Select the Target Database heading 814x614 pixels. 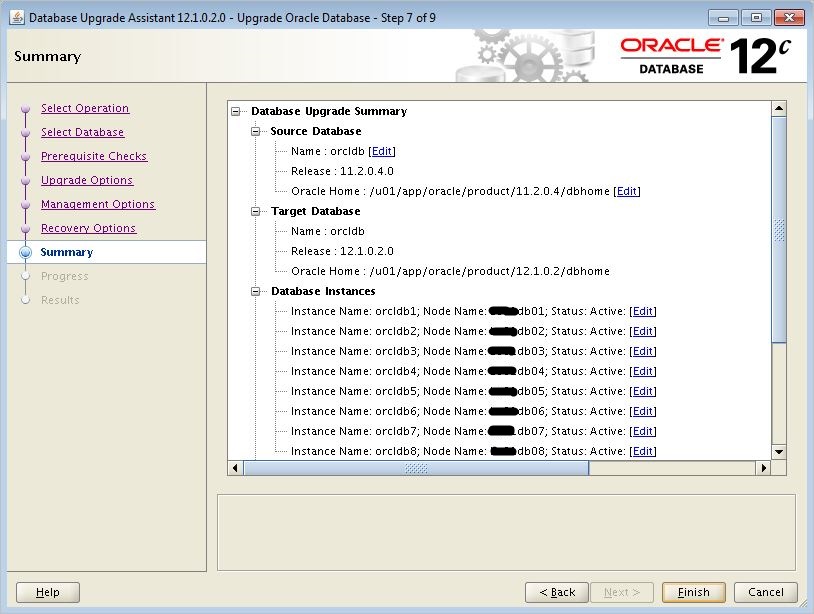click(316, 211)
